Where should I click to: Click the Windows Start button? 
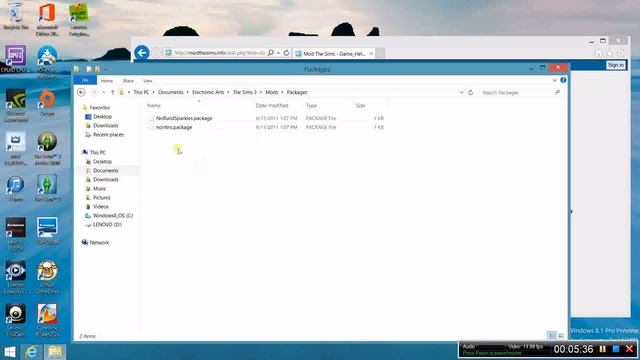click(x=10, y=352)
